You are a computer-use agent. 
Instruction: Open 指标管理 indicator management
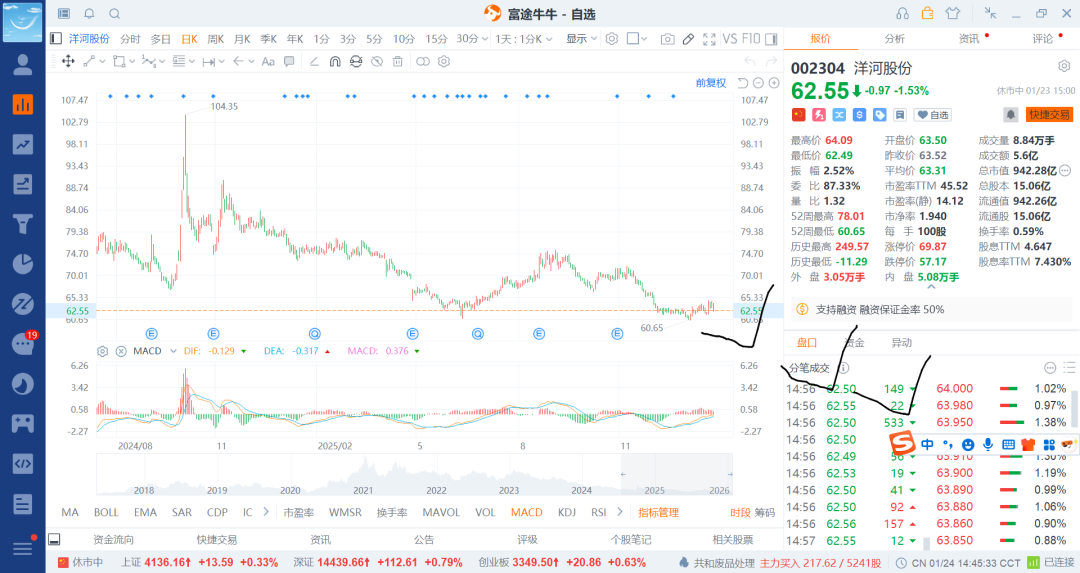pos(658,512)
